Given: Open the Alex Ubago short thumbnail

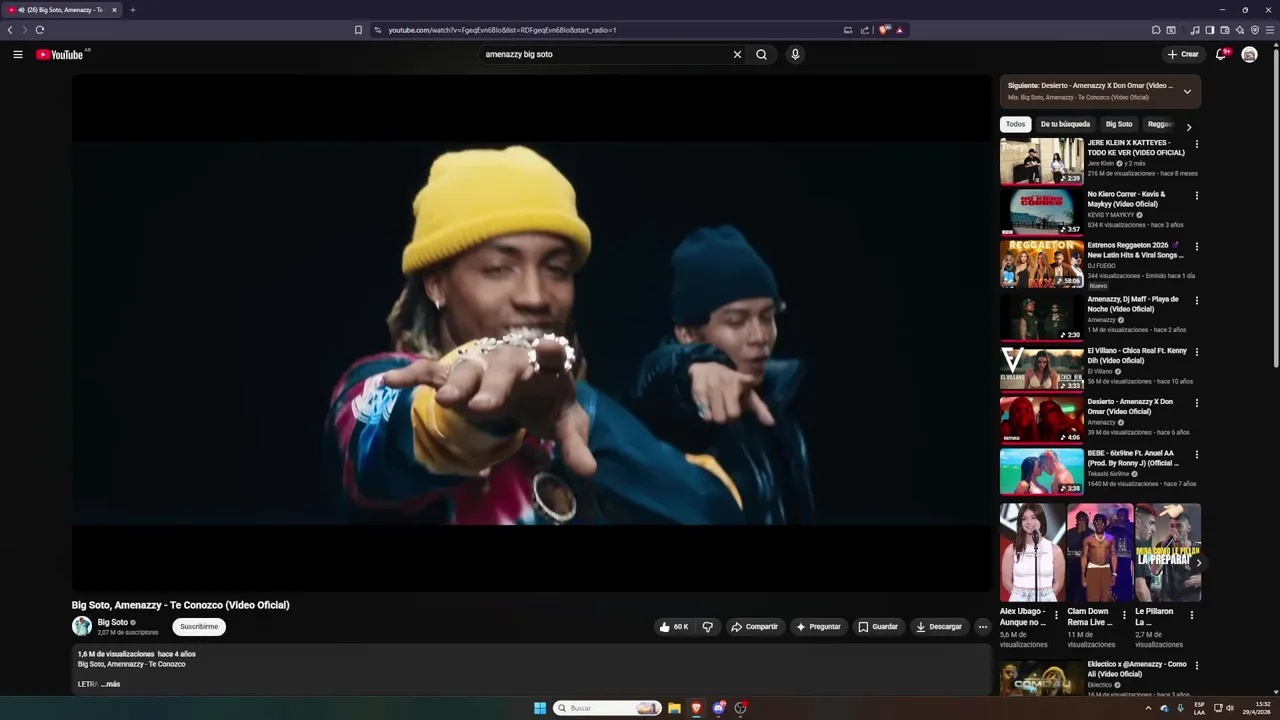Looking at the screenshot, I should click(1032, 552).
